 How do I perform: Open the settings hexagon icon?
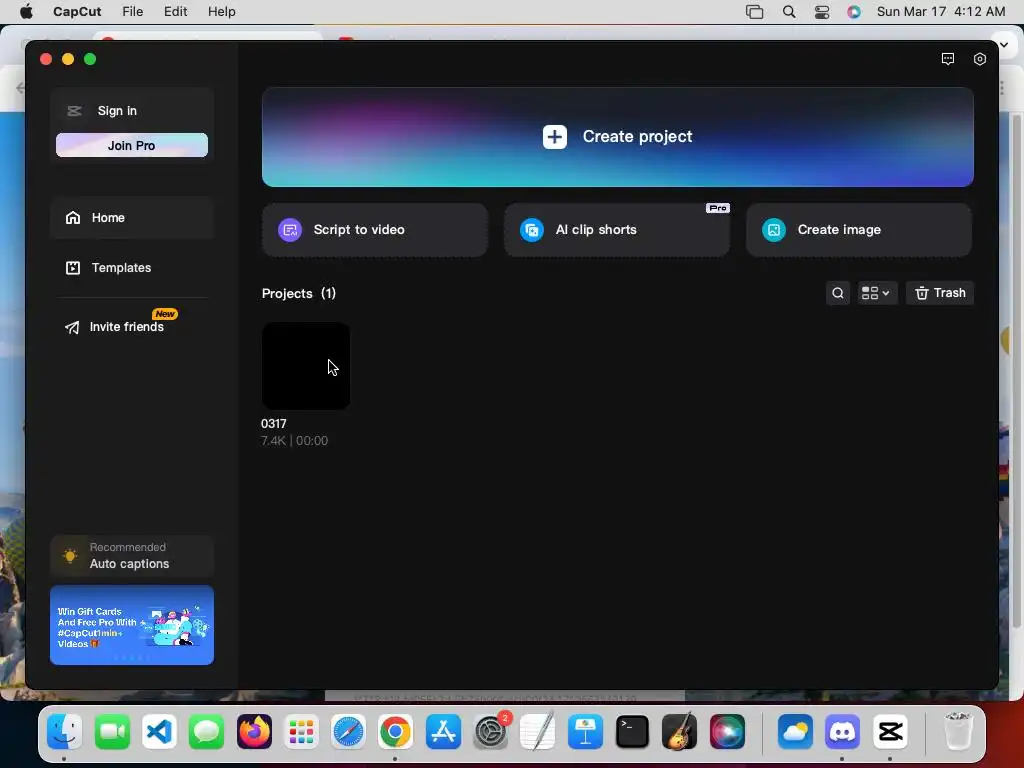[980, 59]
